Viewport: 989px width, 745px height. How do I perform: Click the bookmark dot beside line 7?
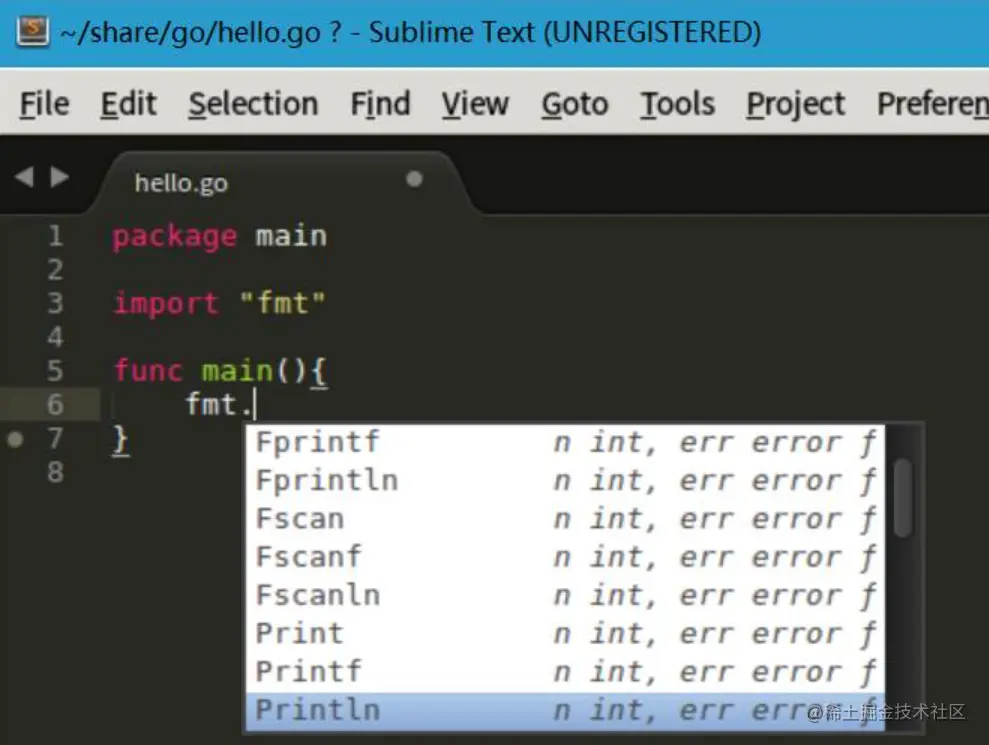[x=15, y=439]
